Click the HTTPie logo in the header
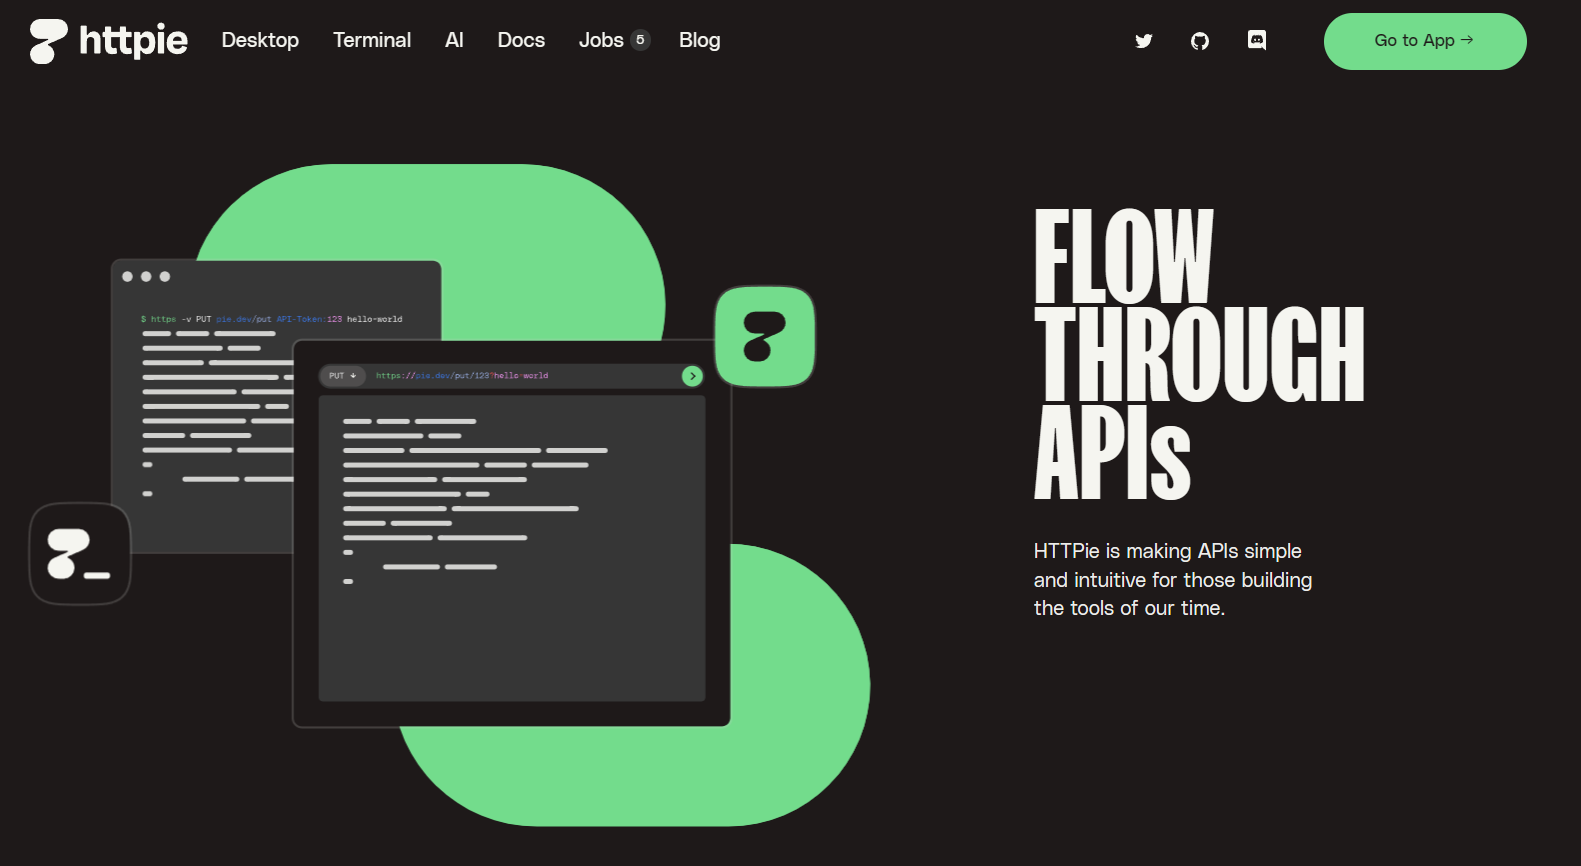Screen dimensions: 1581x866 point(108,41)
